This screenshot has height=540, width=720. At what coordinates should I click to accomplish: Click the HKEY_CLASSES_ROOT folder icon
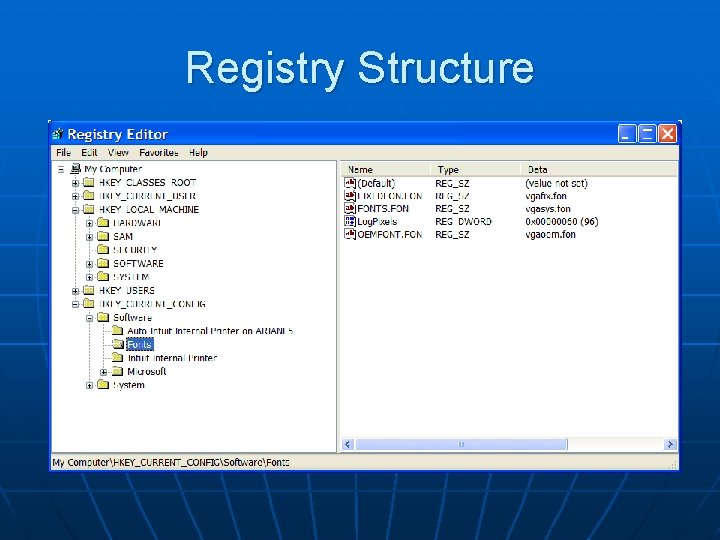(89, 182)
